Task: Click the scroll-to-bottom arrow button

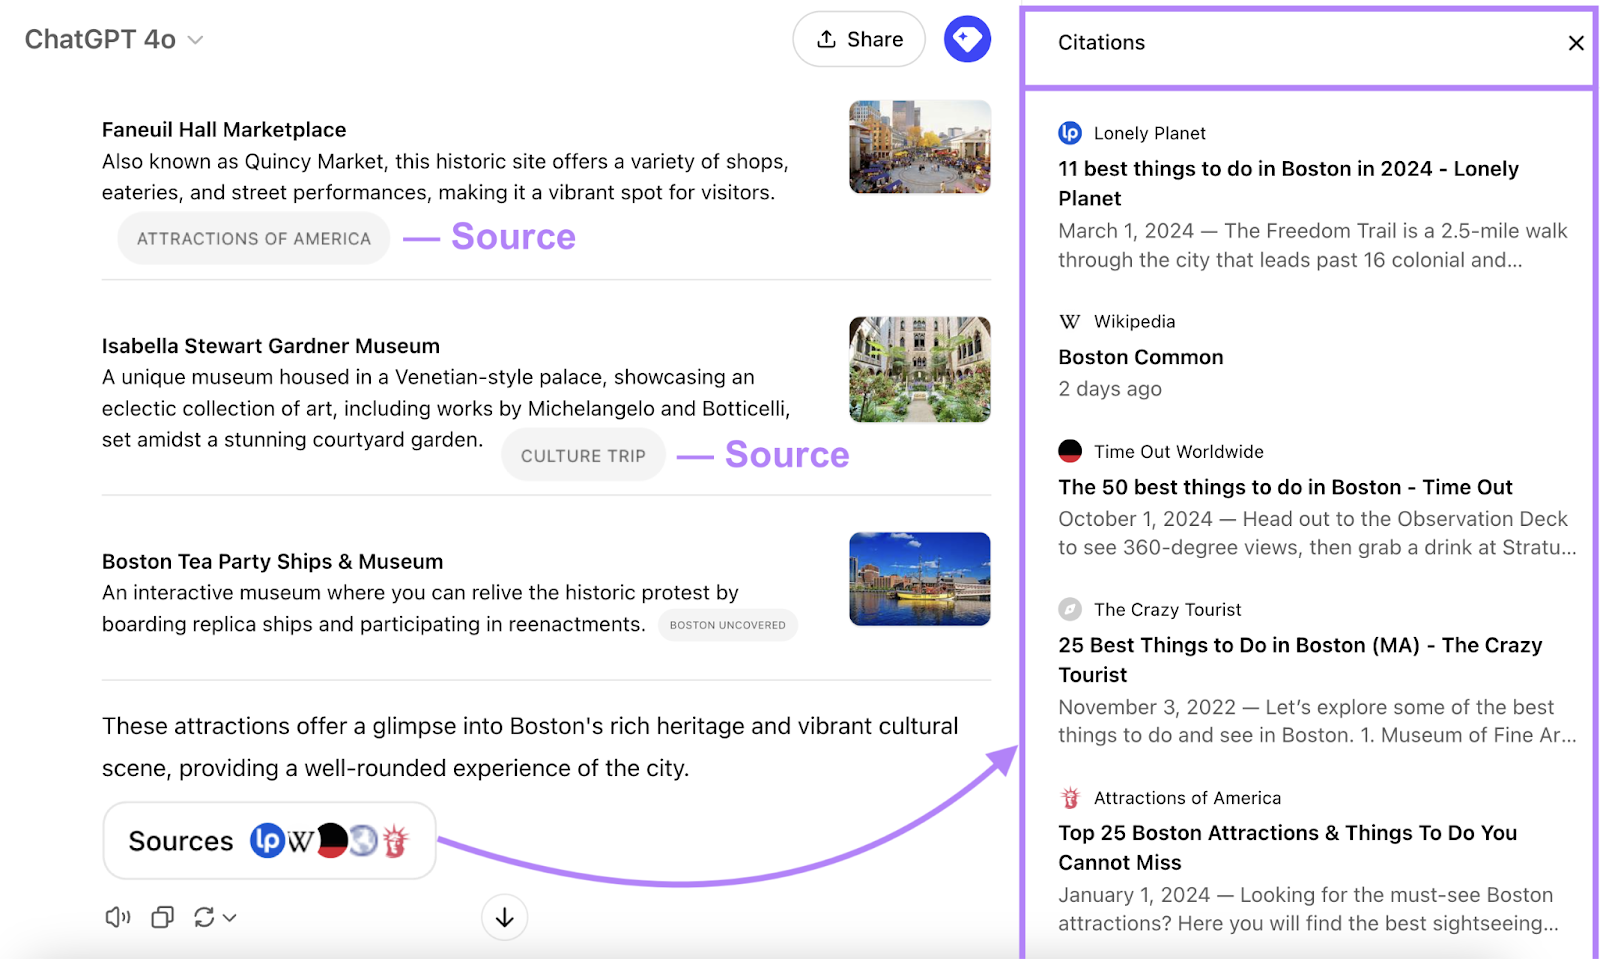Action: [504, 917]
